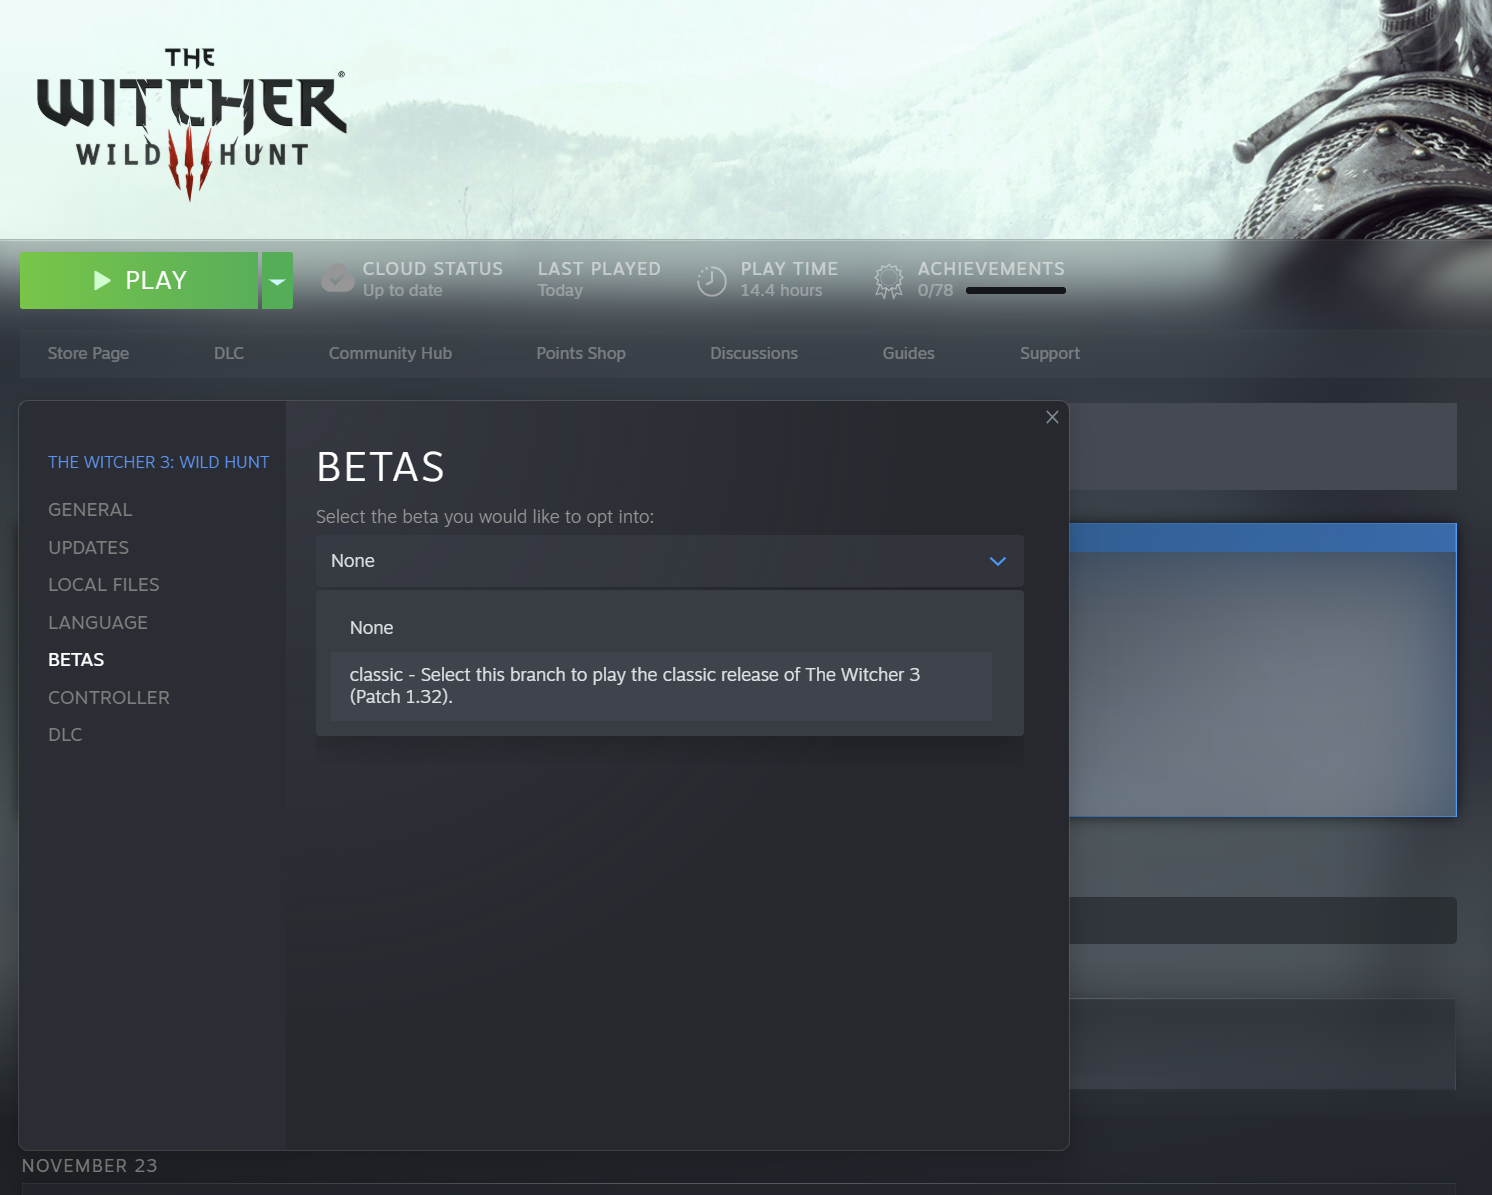This screenshot has height=1195, width=1492.
Task: Close the game properties dialog
Action: [x=1051, y=417]
